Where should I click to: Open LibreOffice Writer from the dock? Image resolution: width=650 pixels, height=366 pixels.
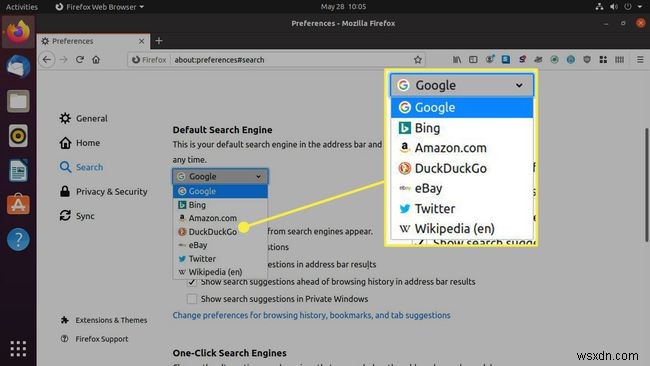[18, 170]
